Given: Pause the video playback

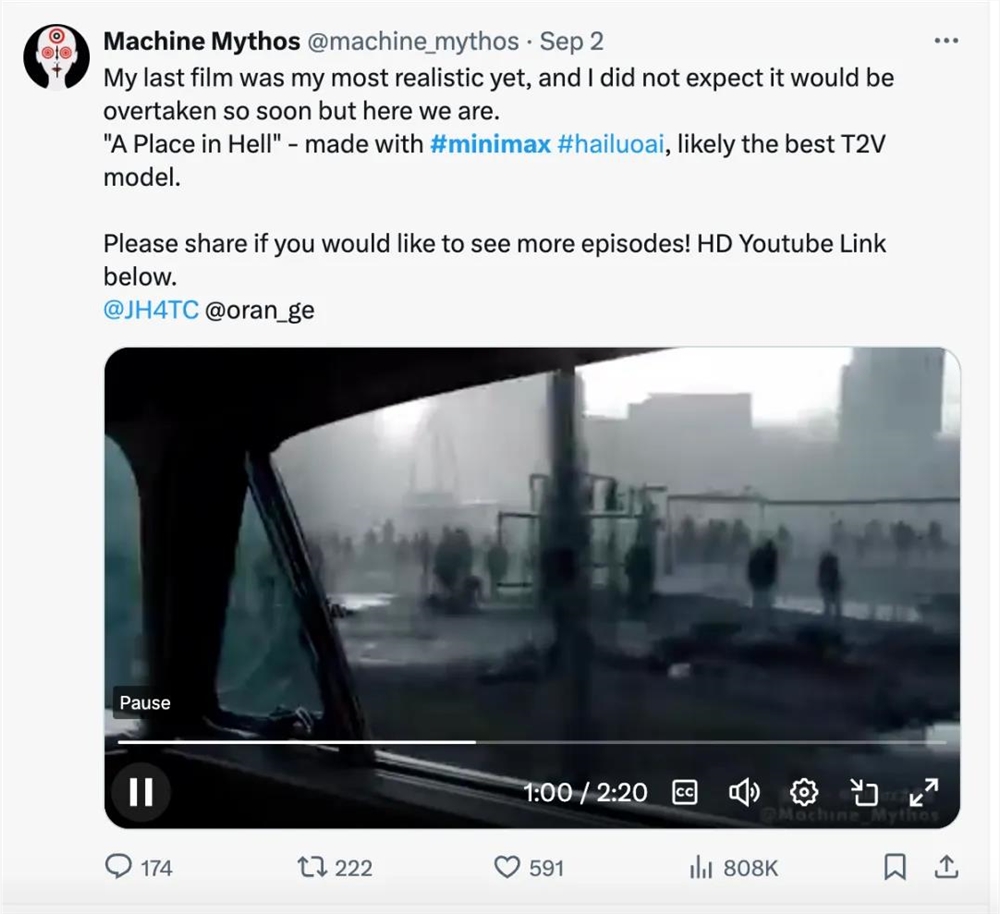Looking at the screenshot, I should 141,792.
